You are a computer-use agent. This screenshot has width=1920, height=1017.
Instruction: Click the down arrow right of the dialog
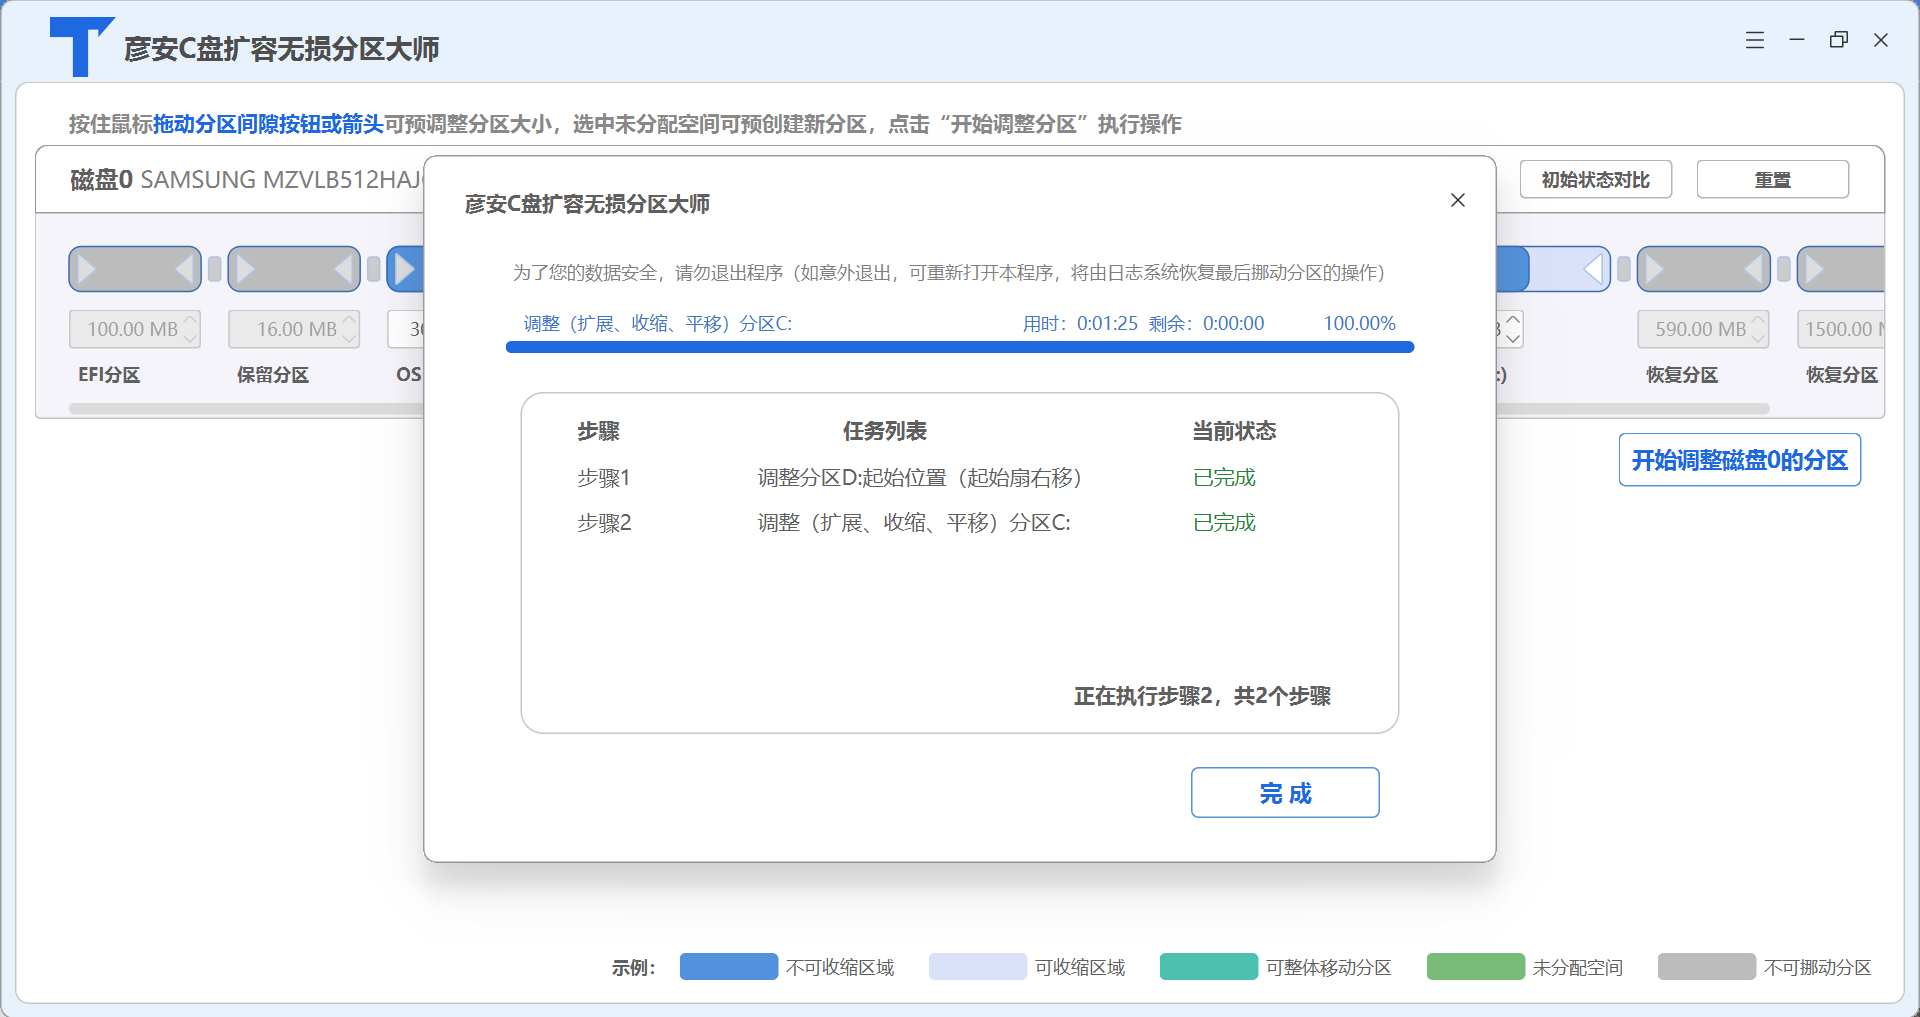point(1513,338)
